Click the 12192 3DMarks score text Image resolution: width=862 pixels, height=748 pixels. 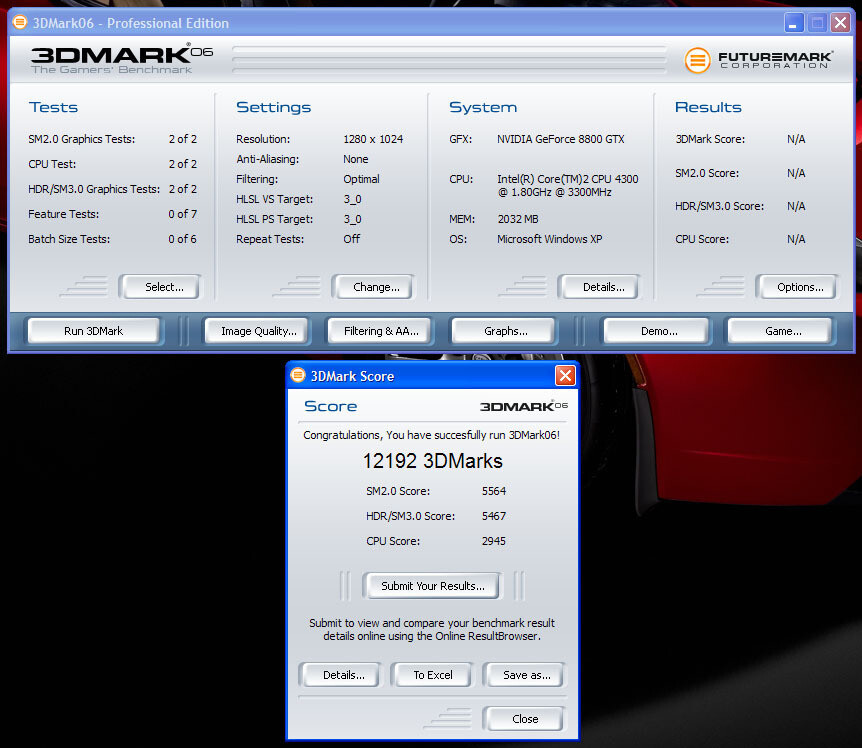tap(433, 461)
